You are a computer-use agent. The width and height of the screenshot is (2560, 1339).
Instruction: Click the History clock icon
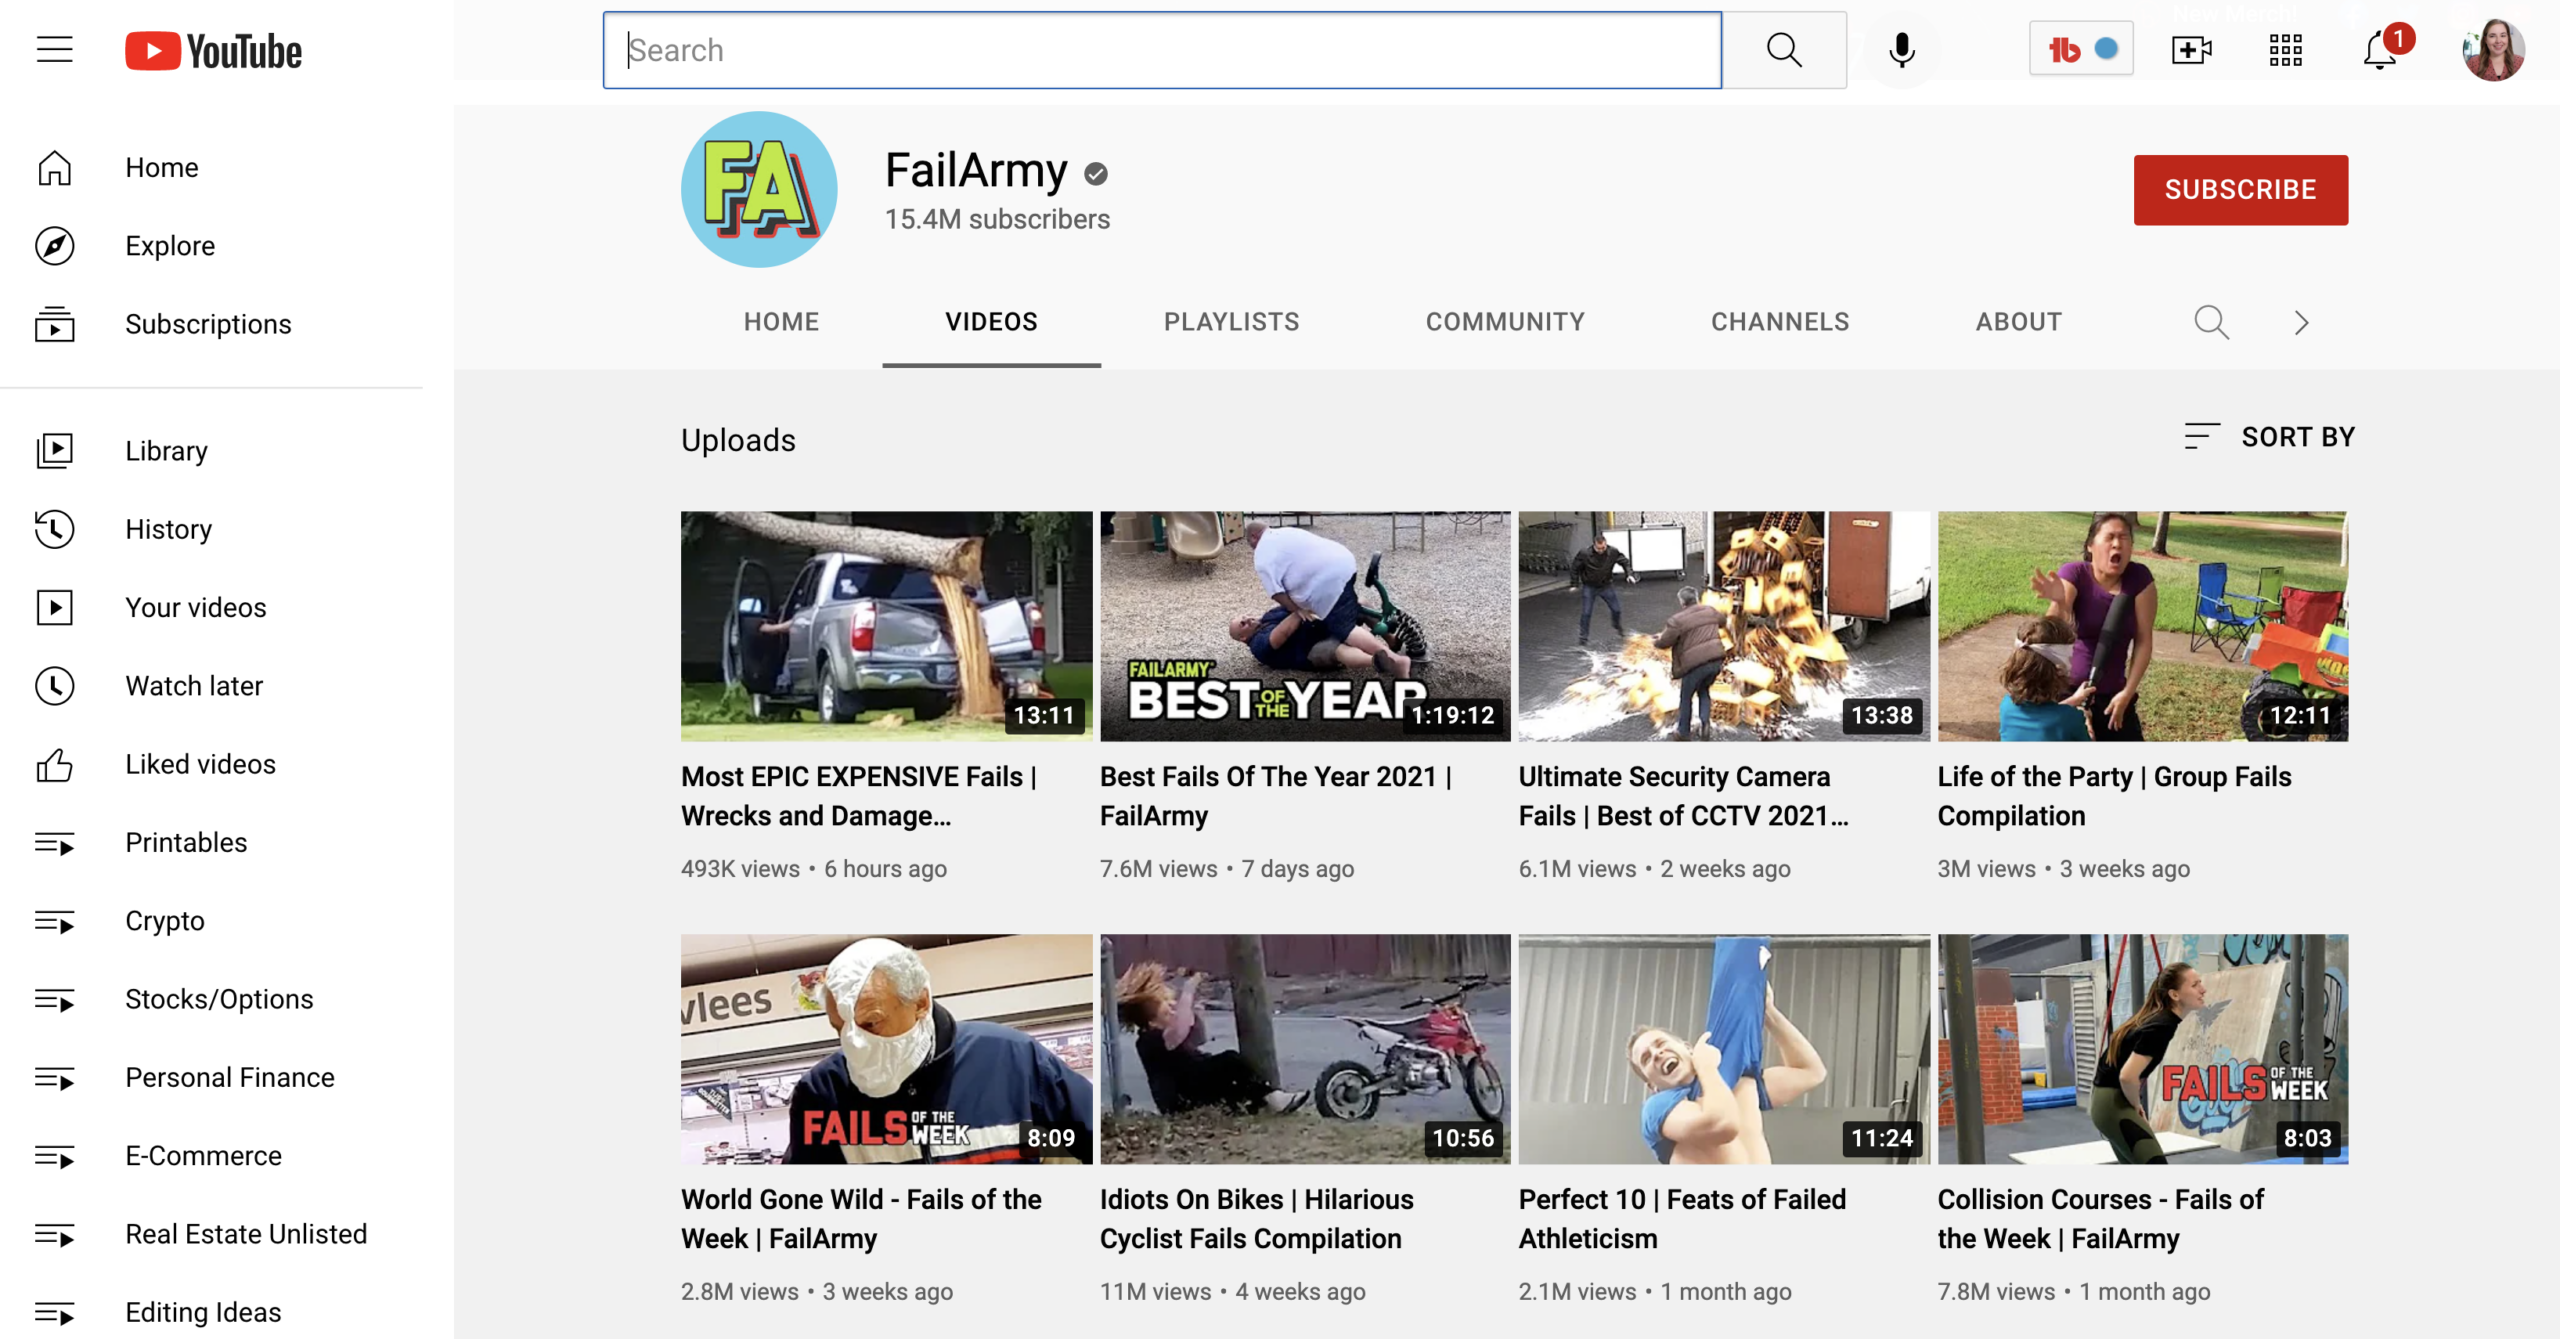(55, 529)
